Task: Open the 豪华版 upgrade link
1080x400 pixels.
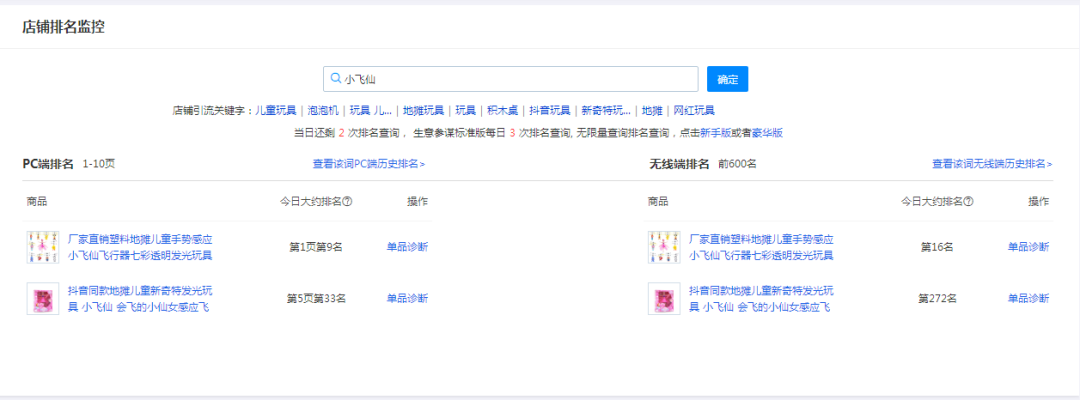Action: click(x=767, y=132)
